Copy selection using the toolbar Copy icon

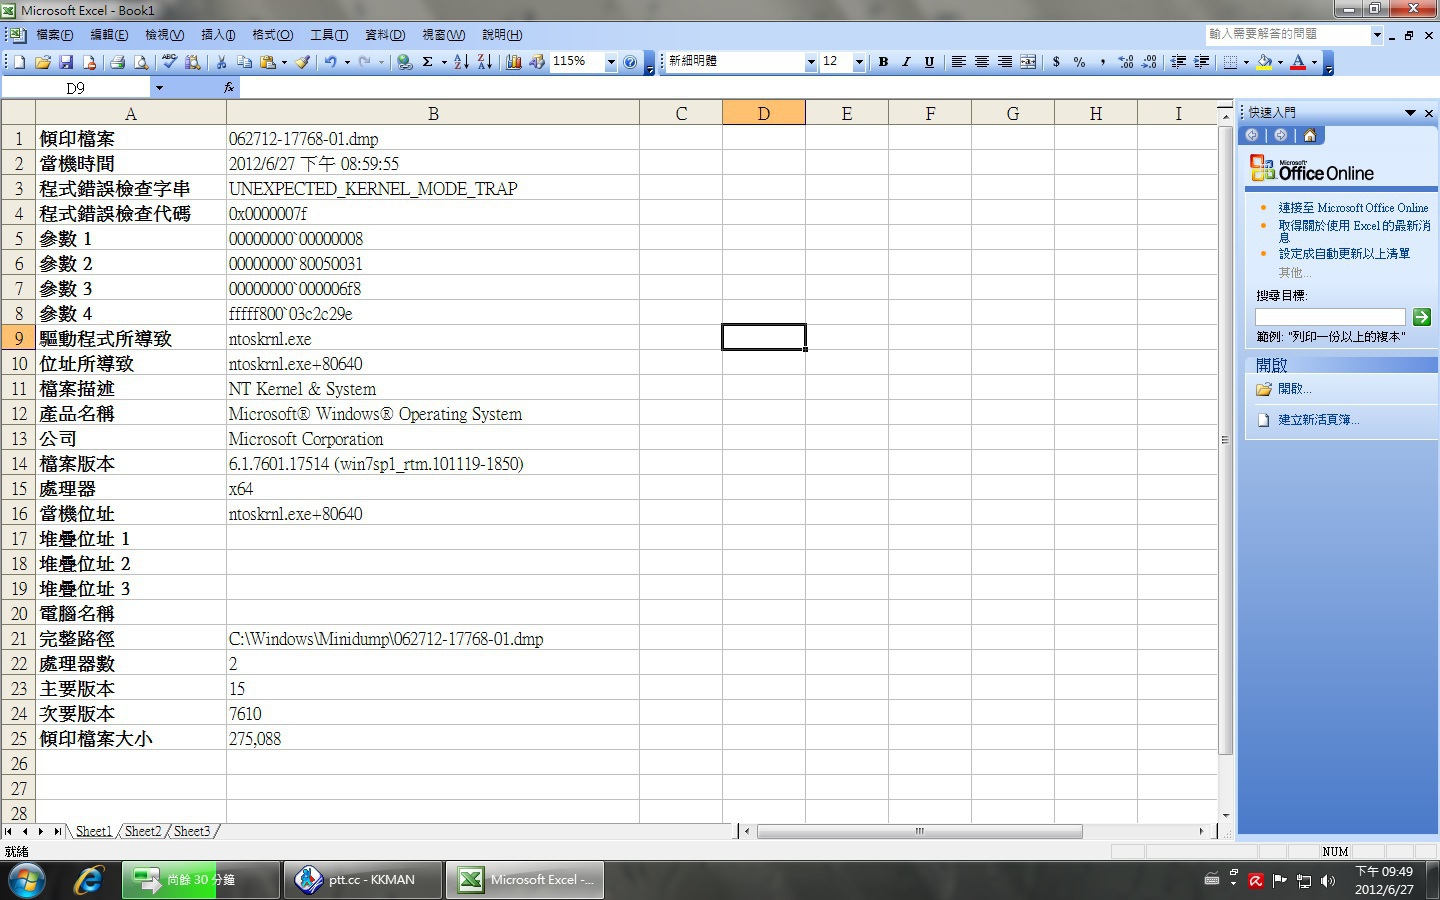(x=244, y=62)
